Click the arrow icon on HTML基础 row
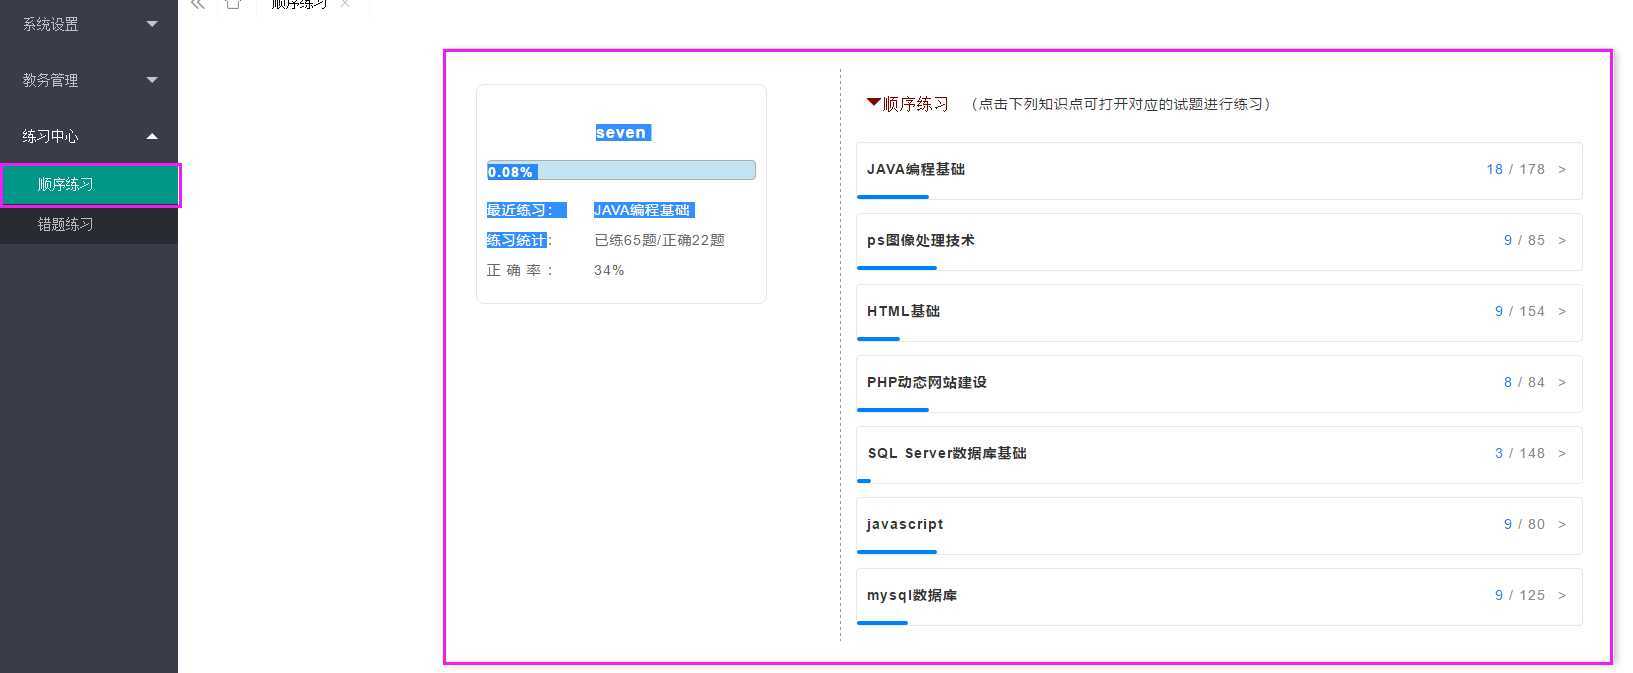 pyautogui.click(x=1562, y=312)
